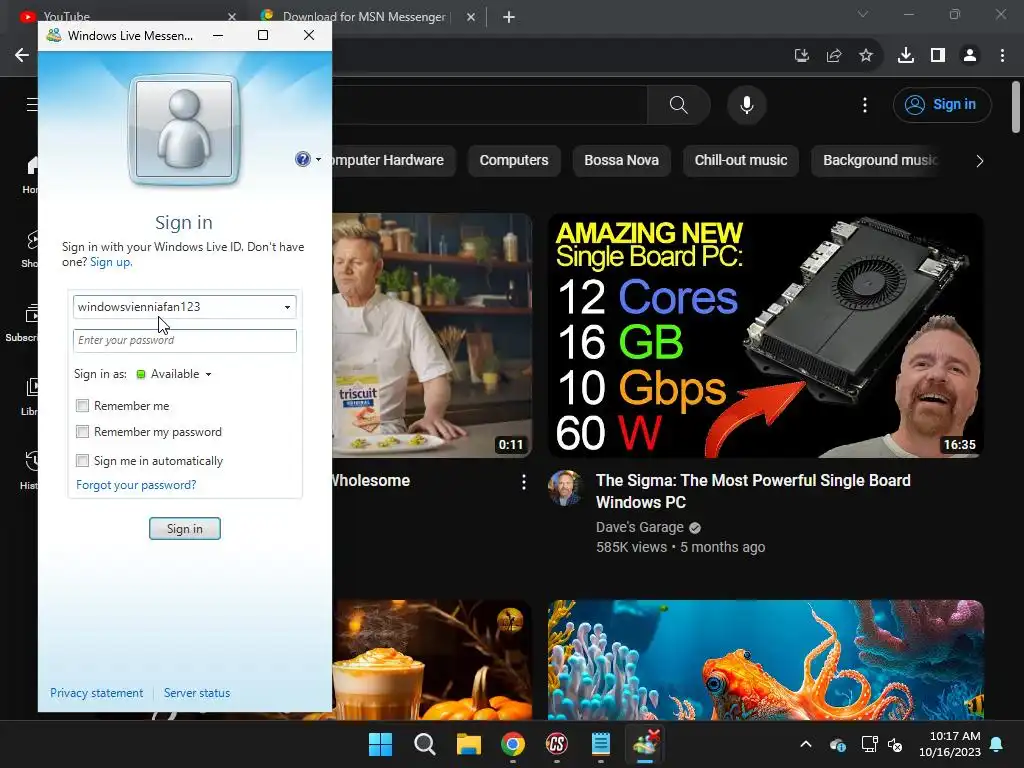
Task: Open Windows taskbar search
Action: point(424,744)
